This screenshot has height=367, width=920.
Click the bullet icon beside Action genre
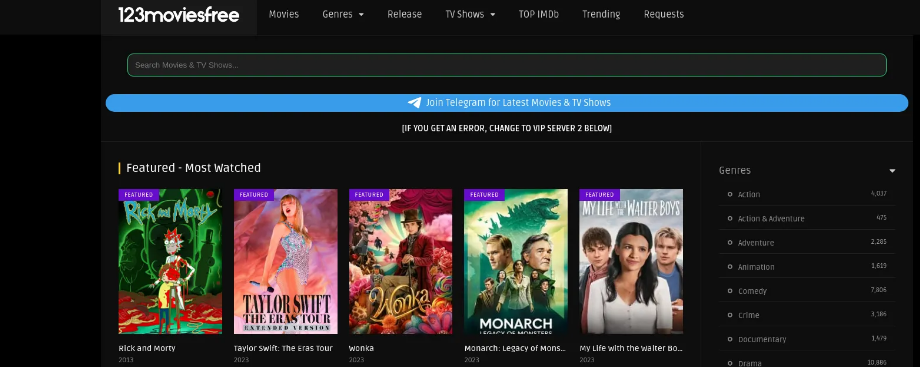click(730, 194)
